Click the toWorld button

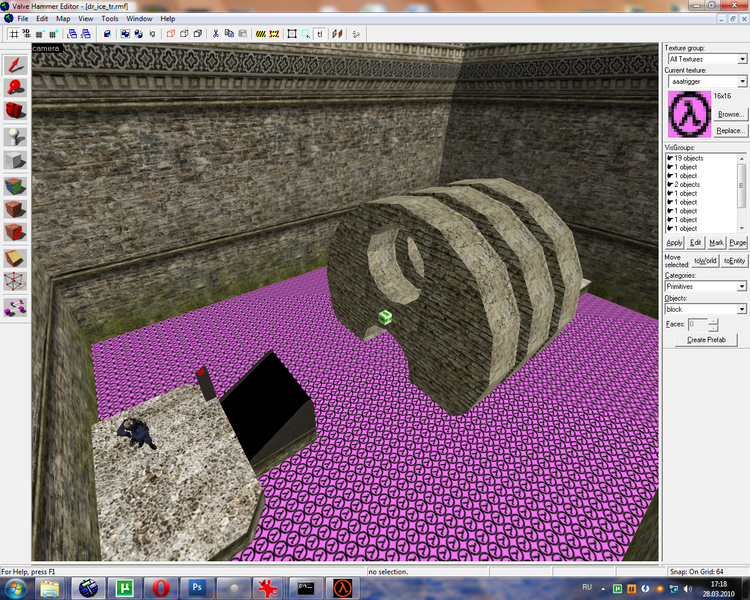(x=706, y=261)
